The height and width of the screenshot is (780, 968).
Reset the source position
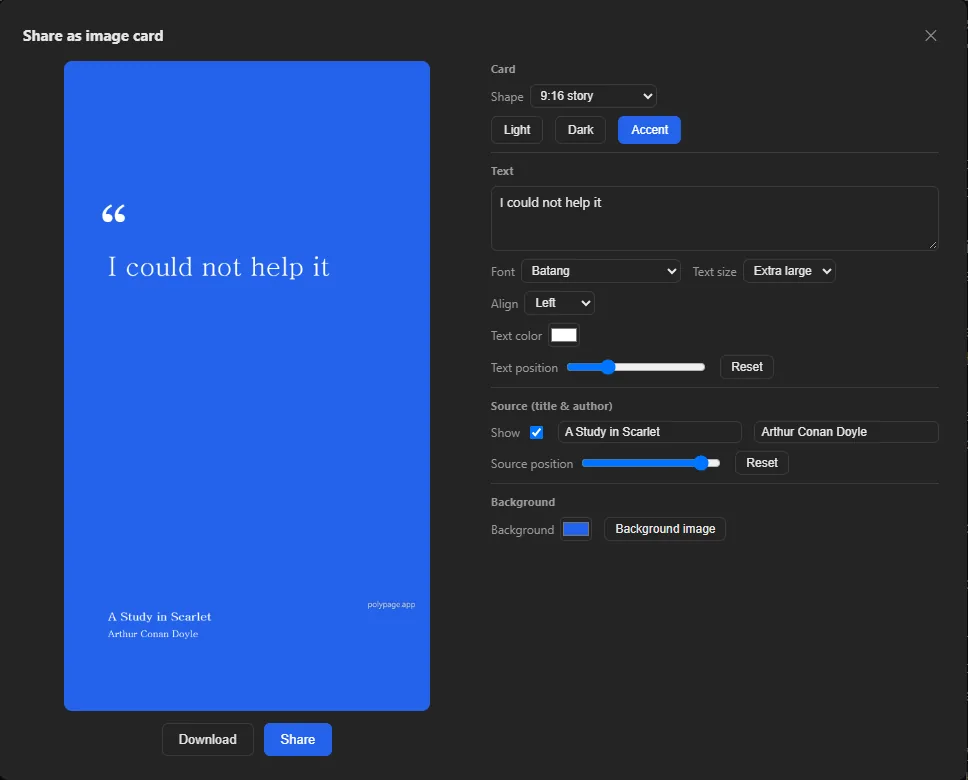pyautogui.click(x=762, y=463)
